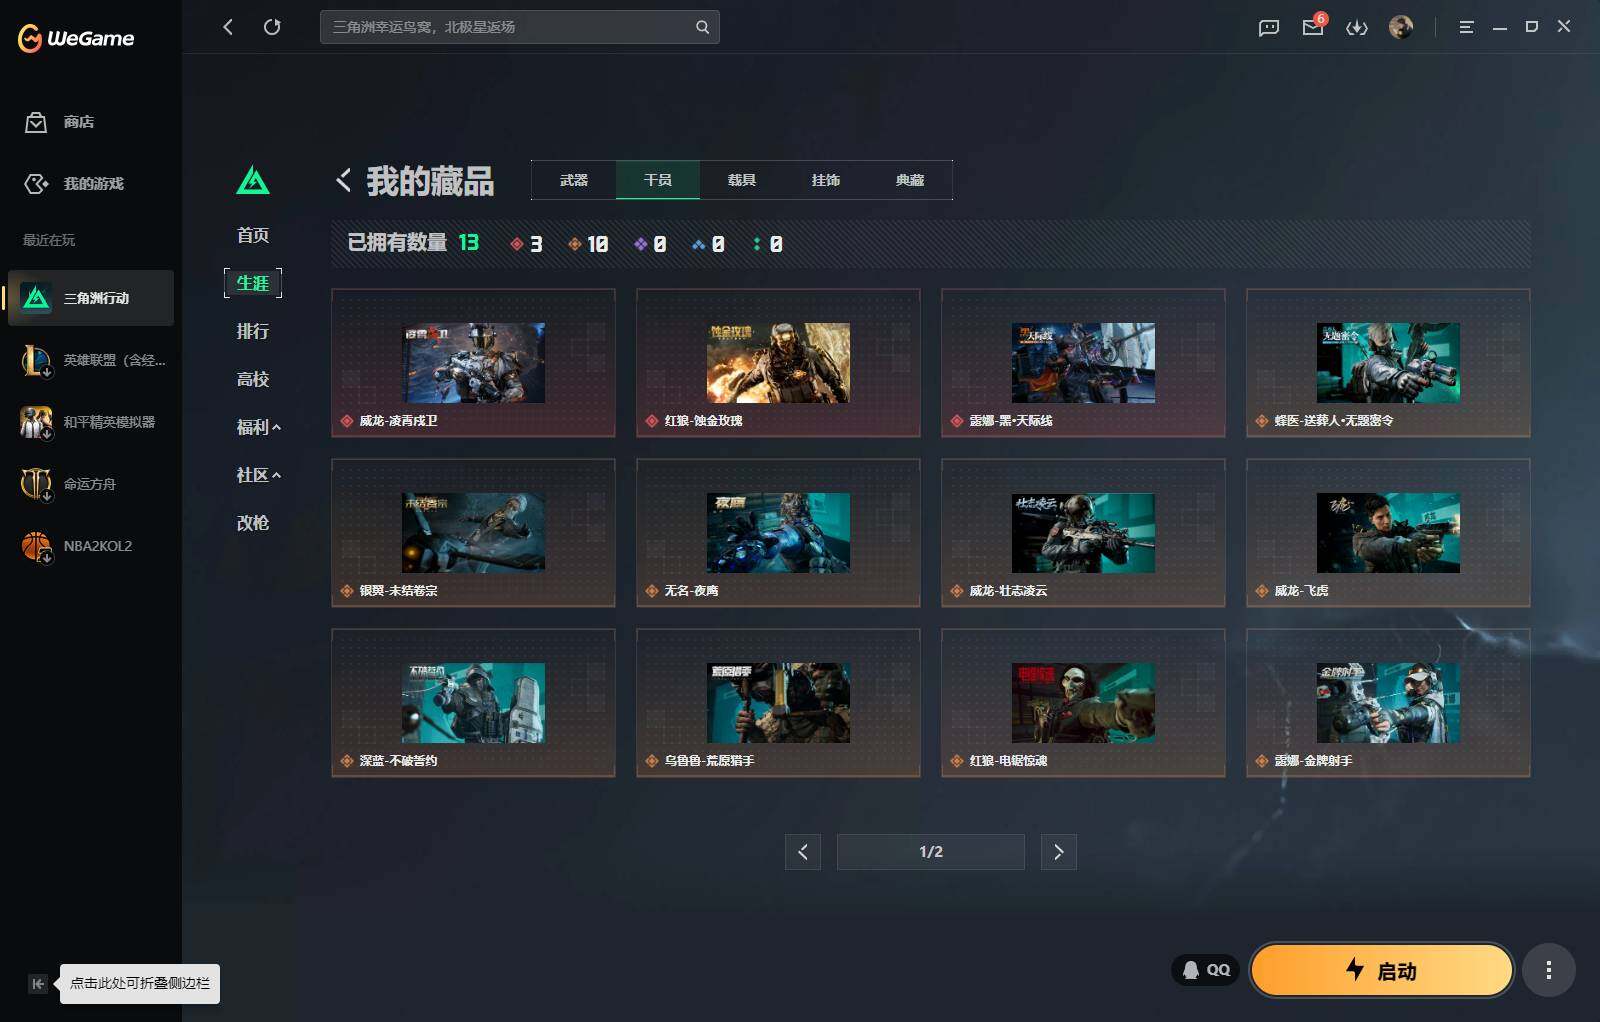This screenshot has width=1600, height=1022.
Task: Expand the 福利 menu
Action: (x=258, y=427)
